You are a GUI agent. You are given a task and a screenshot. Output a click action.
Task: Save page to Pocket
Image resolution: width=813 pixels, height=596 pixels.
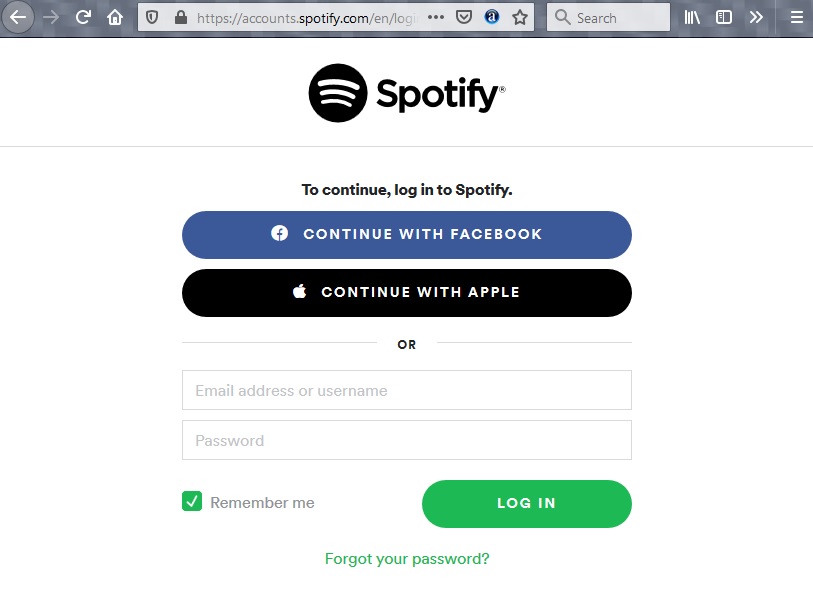(x=464, y=17)
